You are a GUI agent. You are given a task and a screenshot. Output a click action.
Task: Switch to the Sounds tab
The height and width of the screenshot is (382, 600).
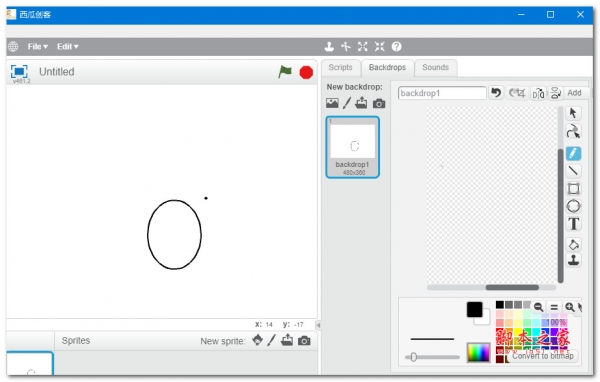click(x=435, y=67)
